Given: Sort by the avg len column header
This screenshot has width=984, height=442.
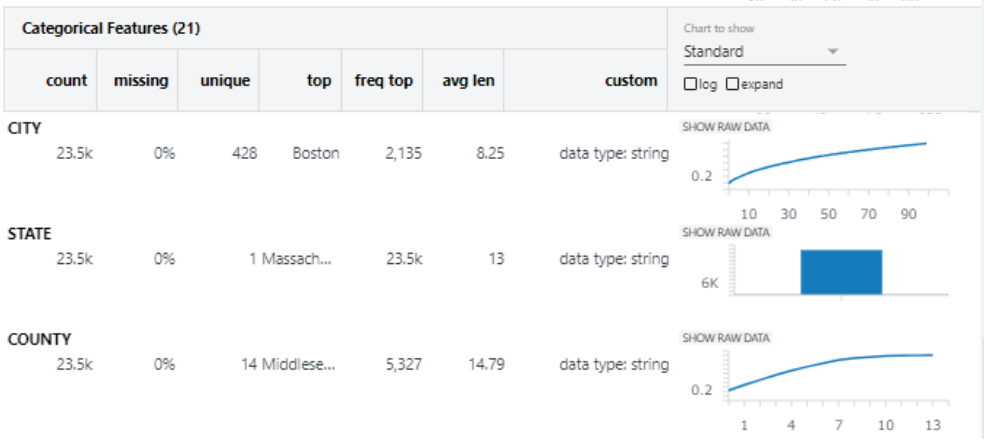Looking at the screenshot, I should [x=467, y=80].
